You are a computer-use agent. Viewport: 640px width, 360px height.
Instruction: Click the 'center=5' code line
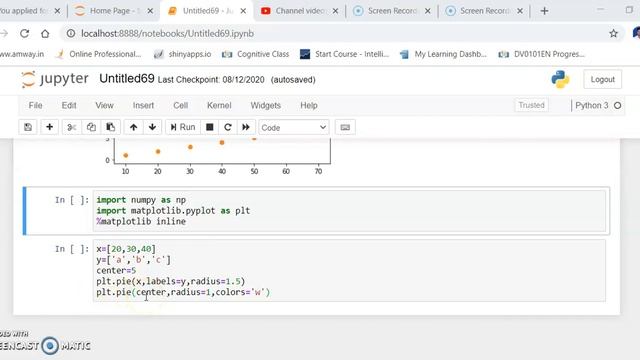pyautogui.click(x=116, y=271)
